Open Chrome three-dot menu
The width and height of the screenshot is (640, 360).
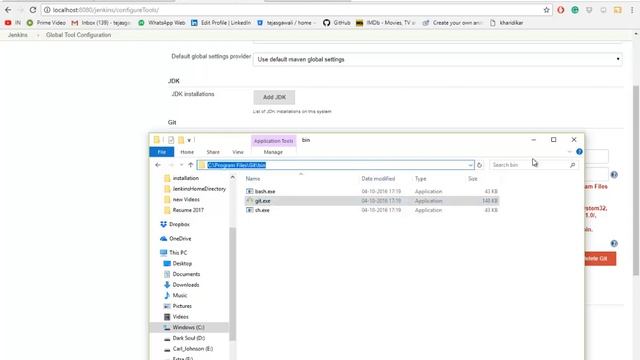(x=632, y=10)
